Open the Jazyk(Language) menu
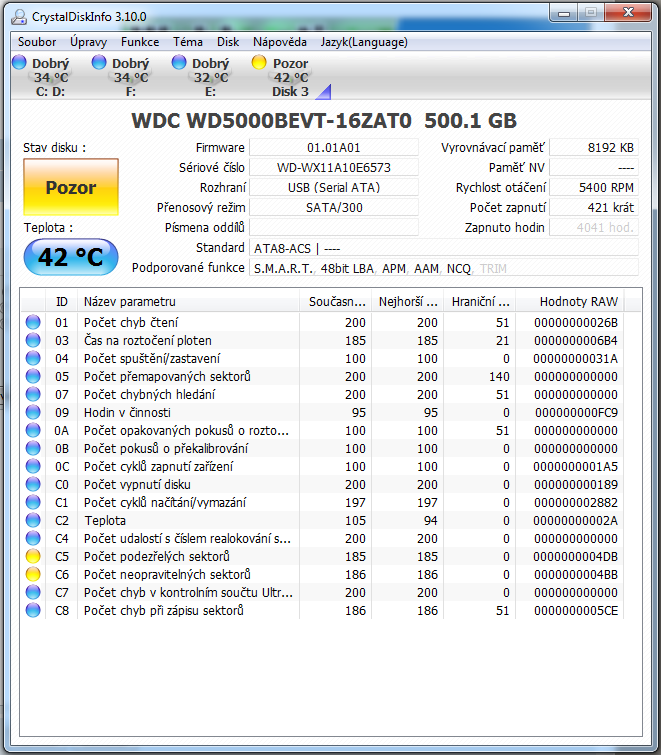Screen dimensions: 661x755 364,42
